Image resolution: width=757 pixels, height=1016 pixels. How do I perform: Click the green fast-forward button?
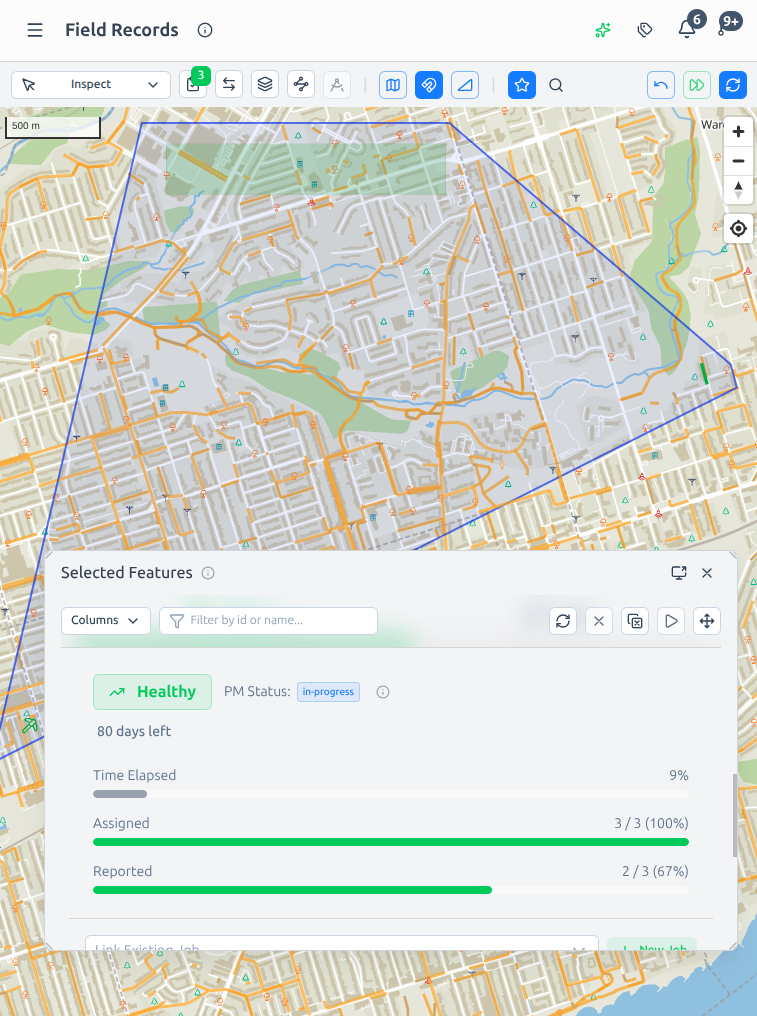[x=697, y=85]
